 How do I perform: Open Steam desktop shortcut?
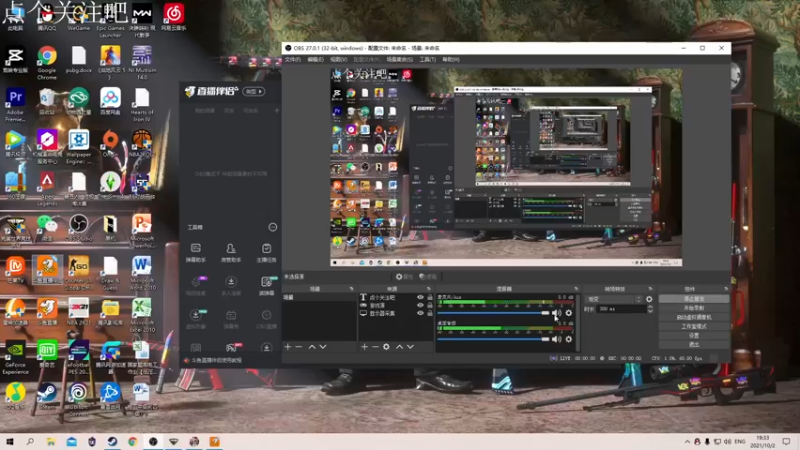pos(47,396)
